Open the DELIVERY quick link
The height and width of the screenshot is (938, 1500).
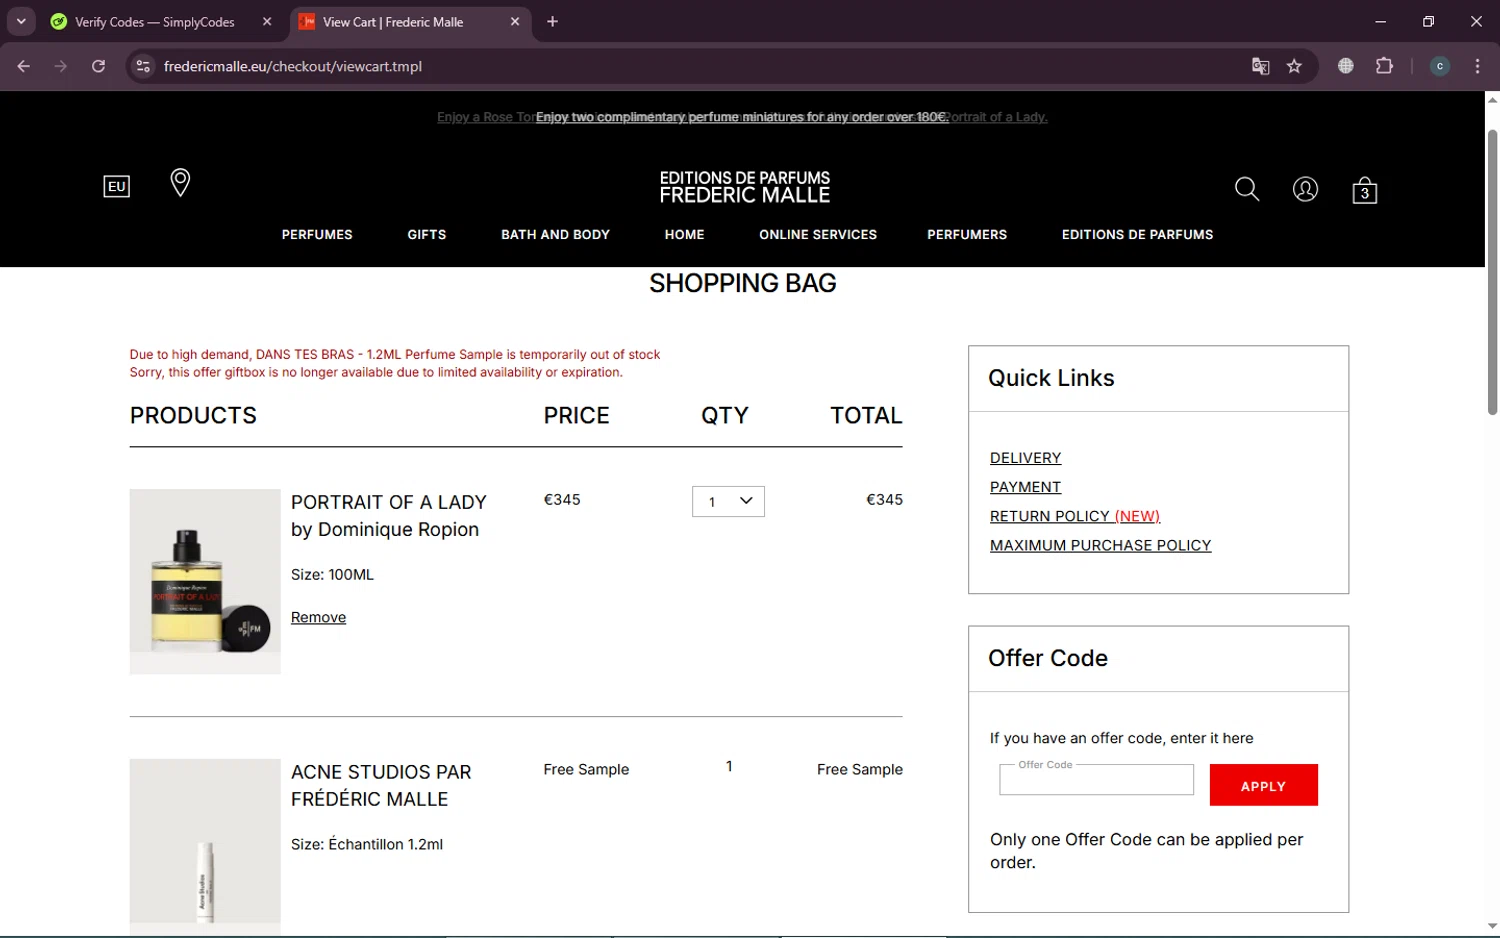pyautogui.click(x=1025, y=458)
